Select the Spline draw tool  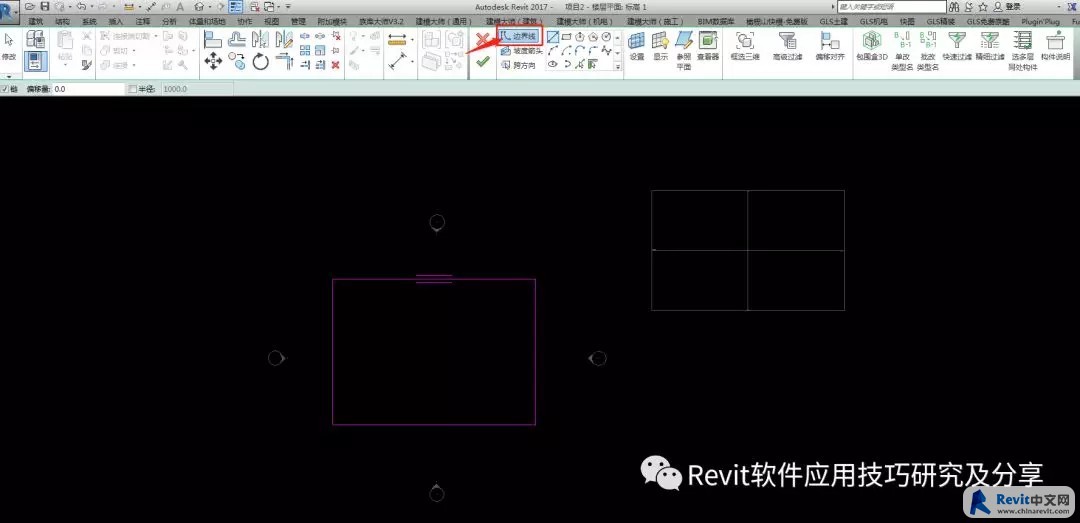tap(606, 50)
